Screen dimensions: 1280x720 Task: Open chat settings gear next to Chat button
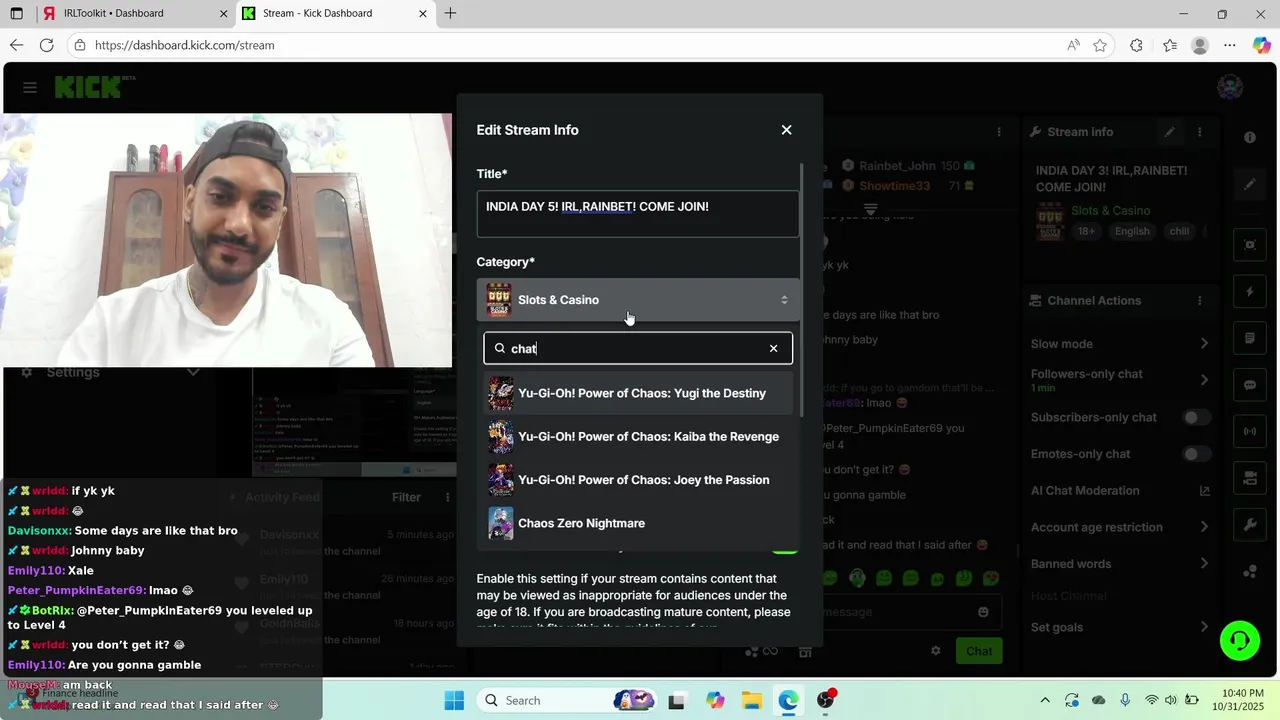click(x=936, y=651)
